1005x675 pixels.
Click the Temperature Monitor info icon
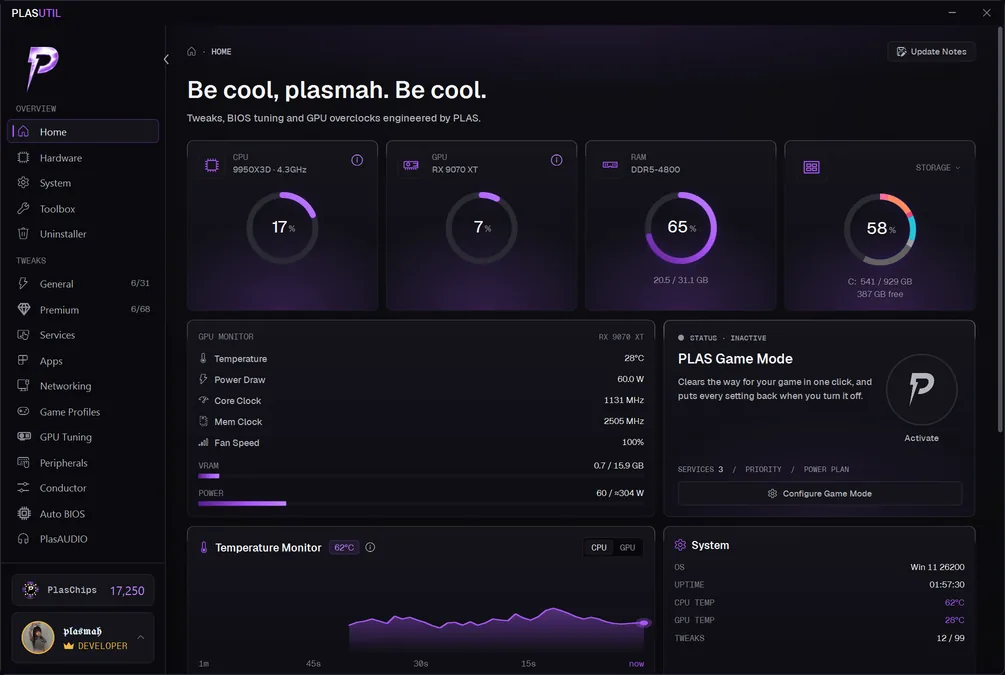pyautogui.click(x=370, y=547)
